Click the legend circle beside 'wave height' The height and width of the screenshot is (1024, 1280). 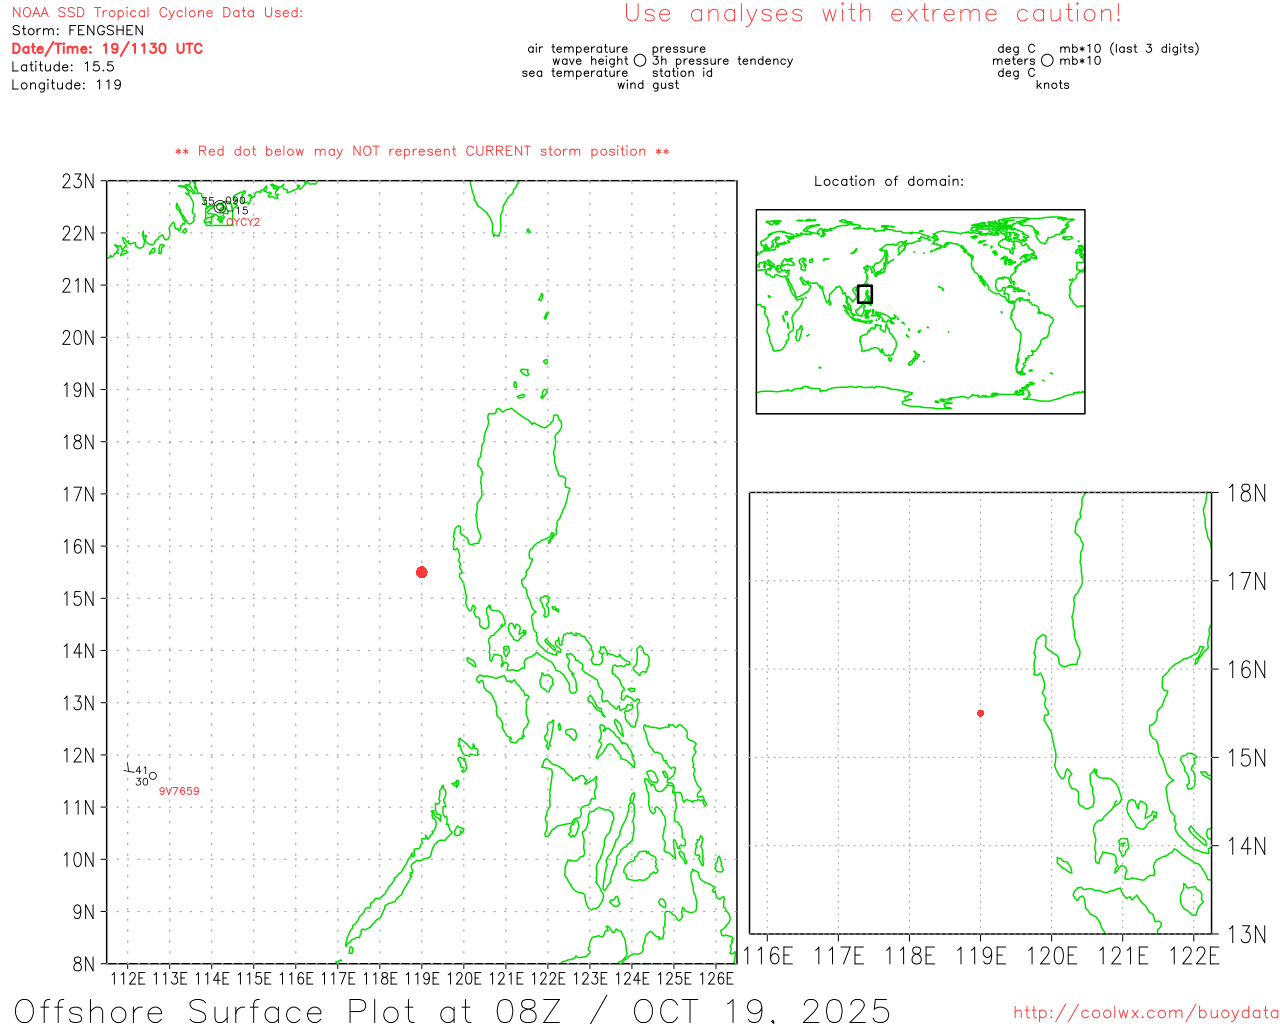(640, 61)
